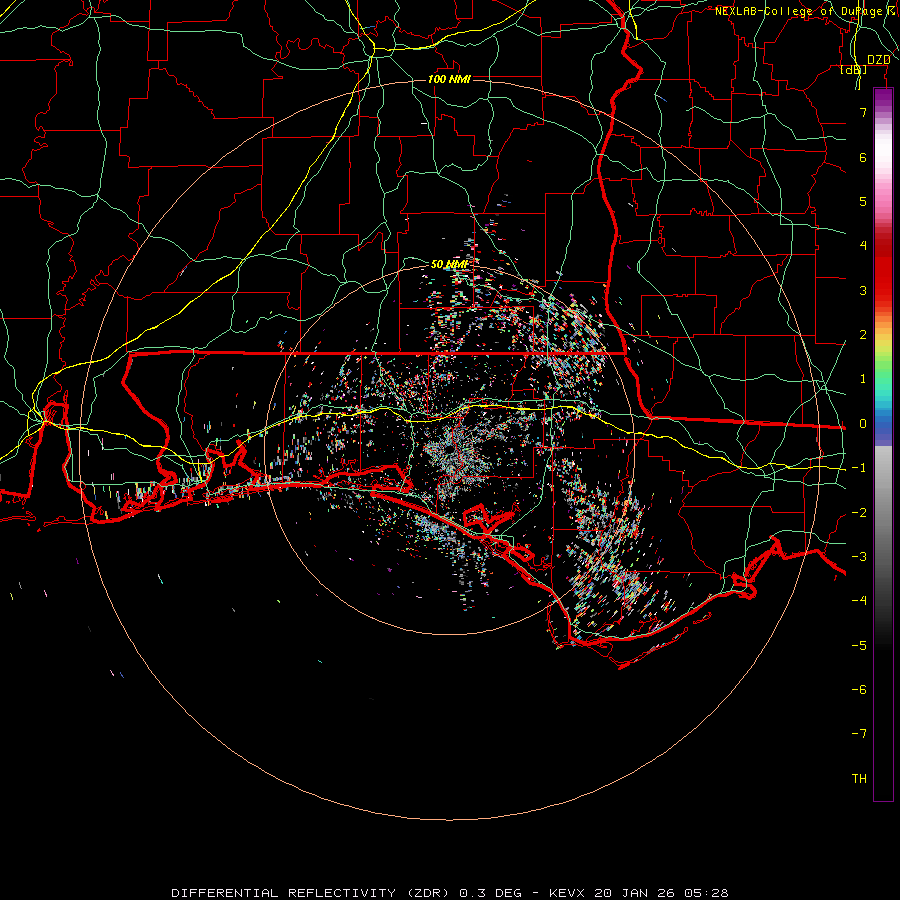Image resolution: width=900 pixels, height=900 pixels.
Task: Click the TH threshold label on the scale
Action: click(x=859, y=779)
